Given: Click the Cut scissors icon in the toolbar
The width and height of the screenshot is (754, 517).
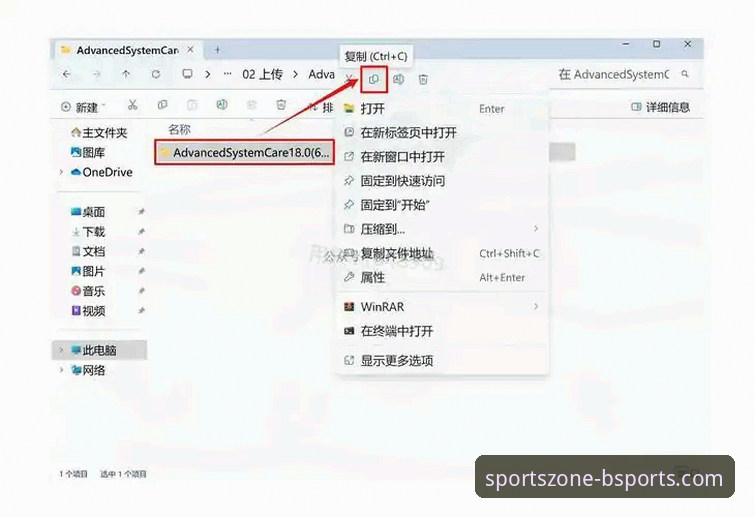Looking at the screenshot, I should pyautogui.click(x=133, y=105).
